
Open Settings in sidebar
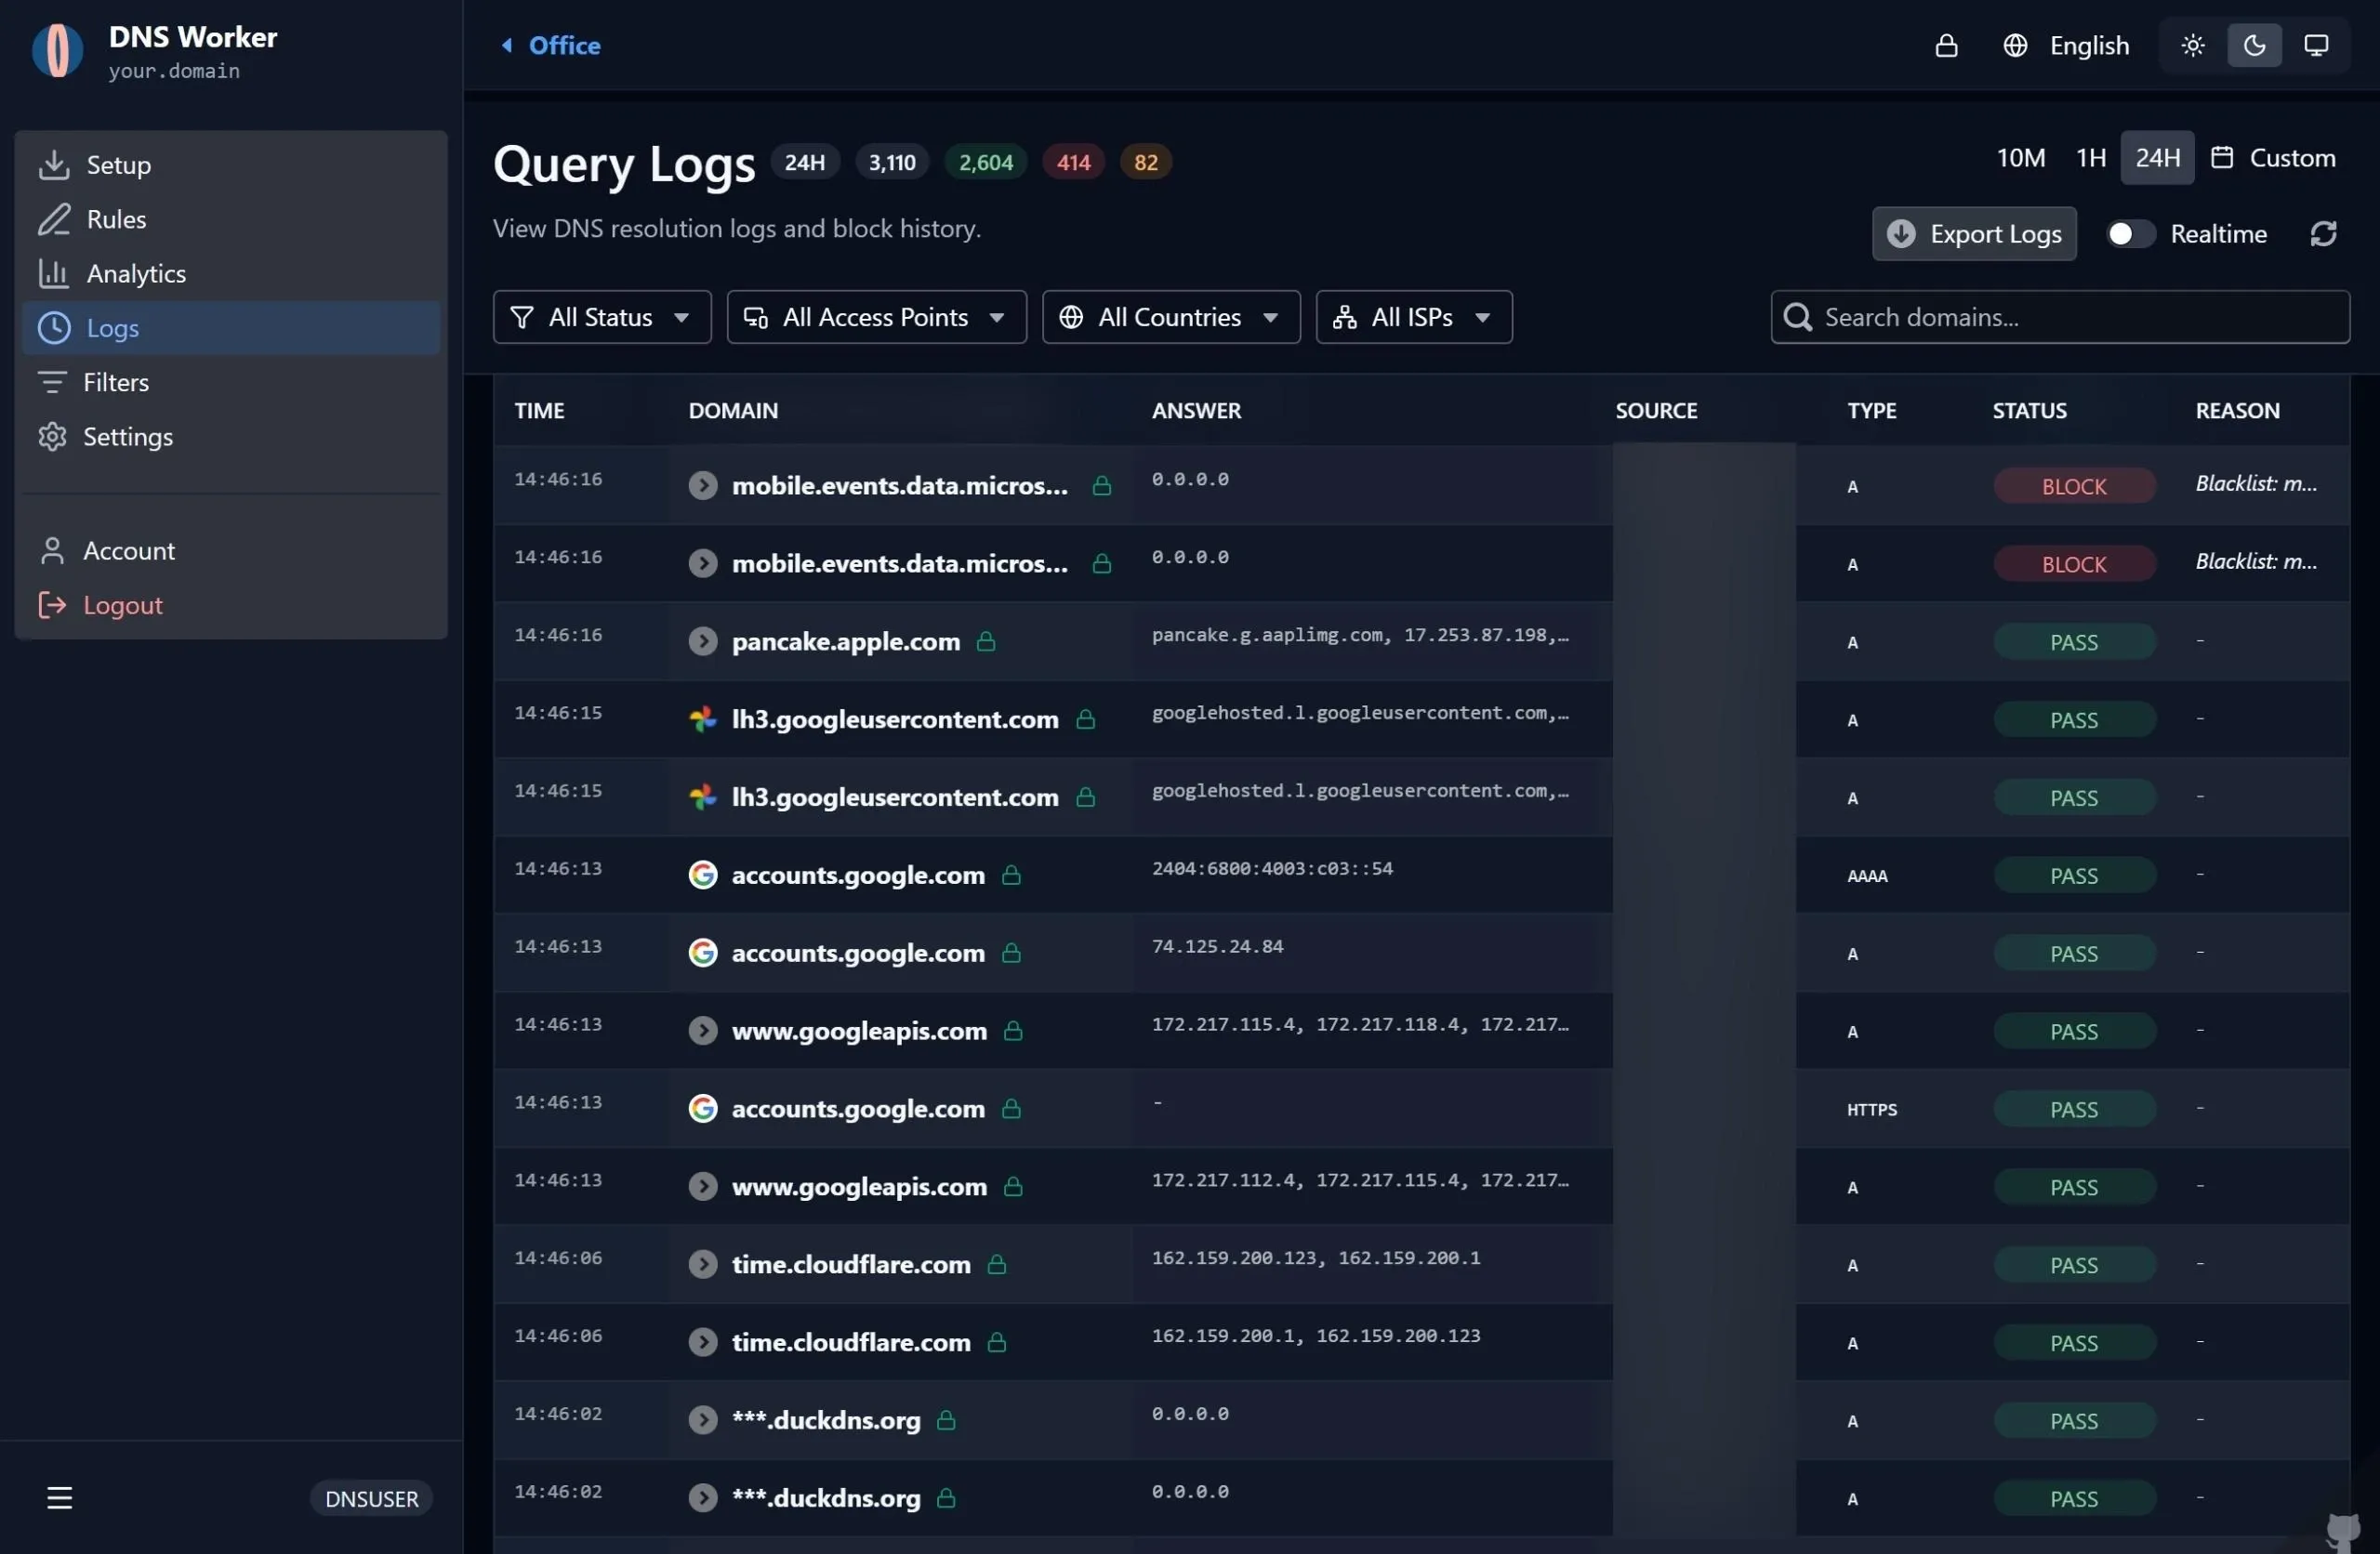(231, 437)
